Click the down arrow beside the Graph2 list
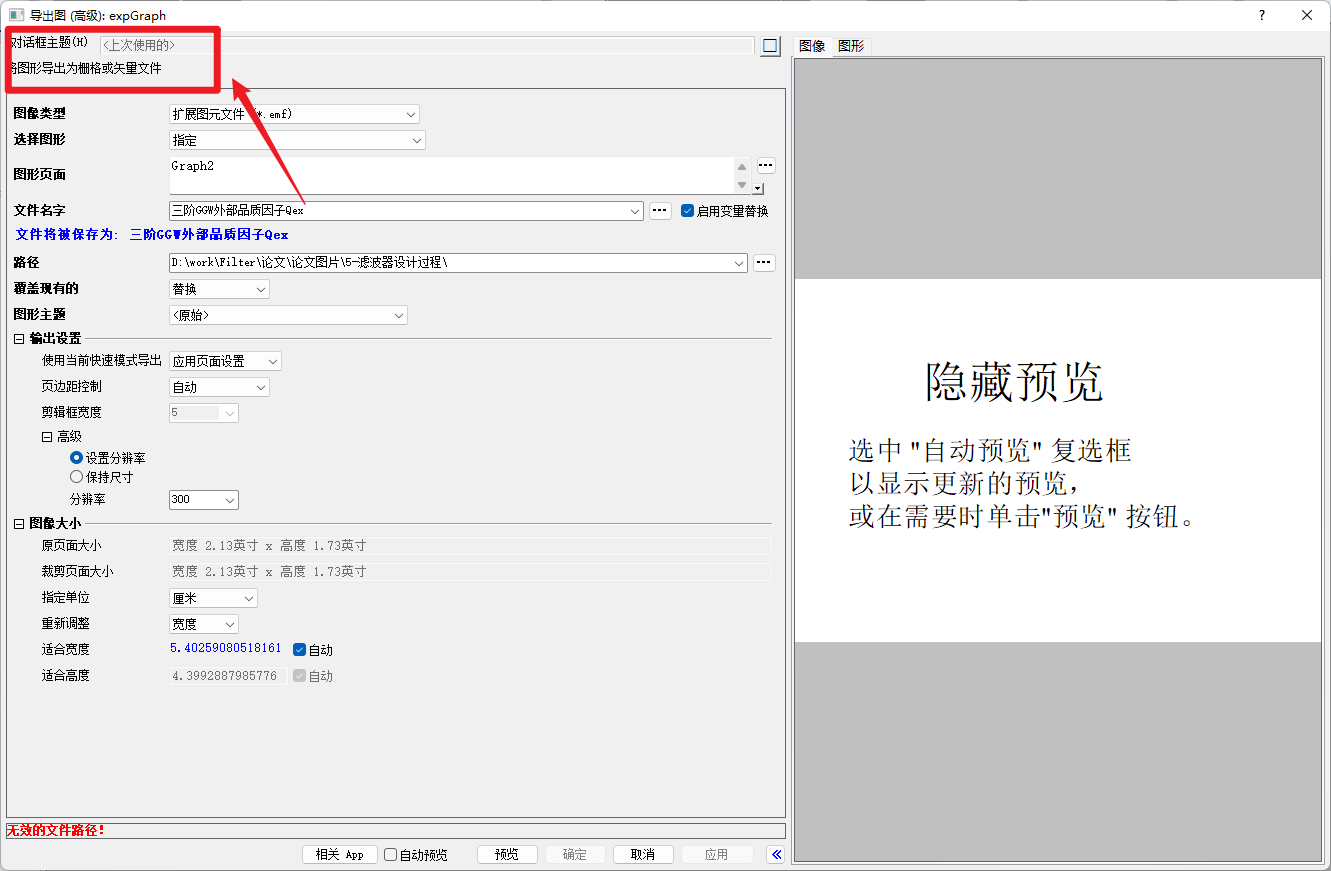The width and height of the screenshot is (1331, 871). tap(742, 187)
